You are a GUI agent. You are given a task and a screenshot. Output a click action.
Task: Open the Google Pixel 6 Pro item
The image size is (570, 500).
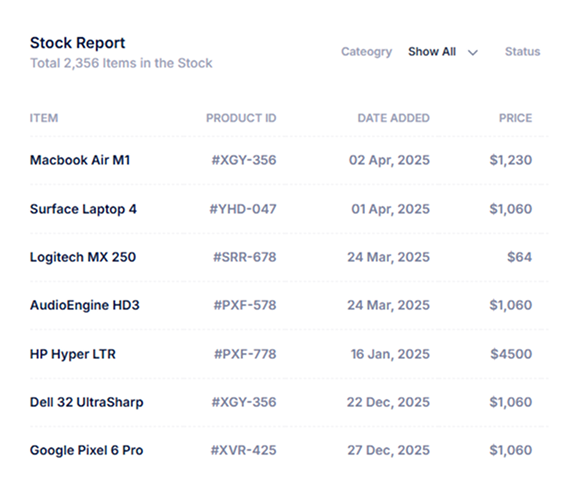tap(87, 450)
